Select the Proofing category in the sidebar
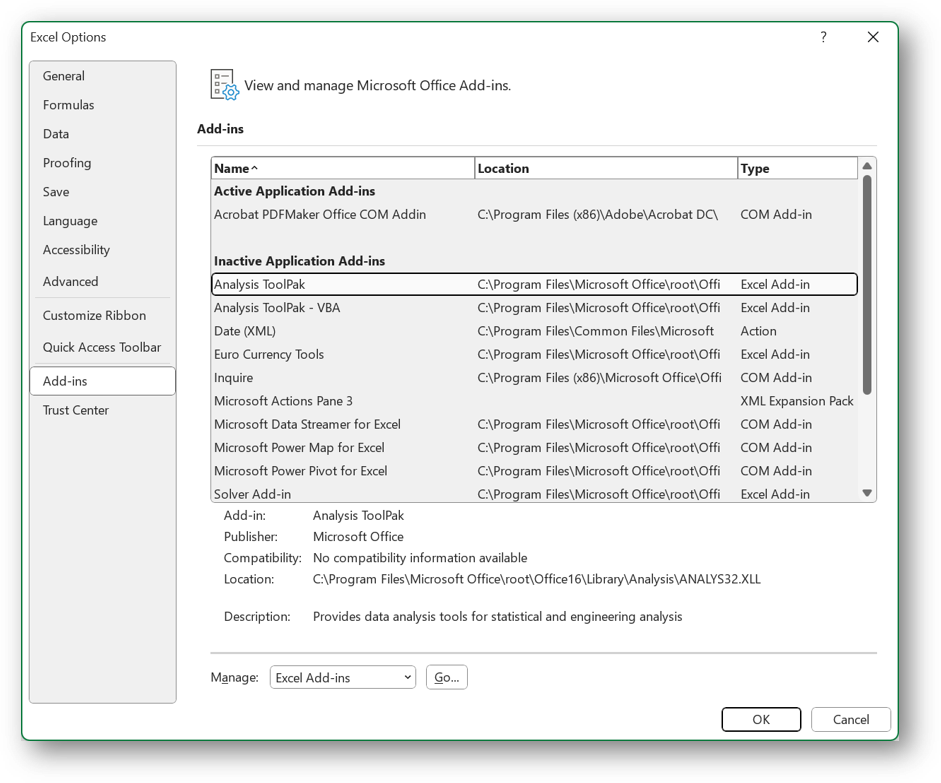This screenshot has height=783, width=941. pyautogui.click(x=67, y=162)
